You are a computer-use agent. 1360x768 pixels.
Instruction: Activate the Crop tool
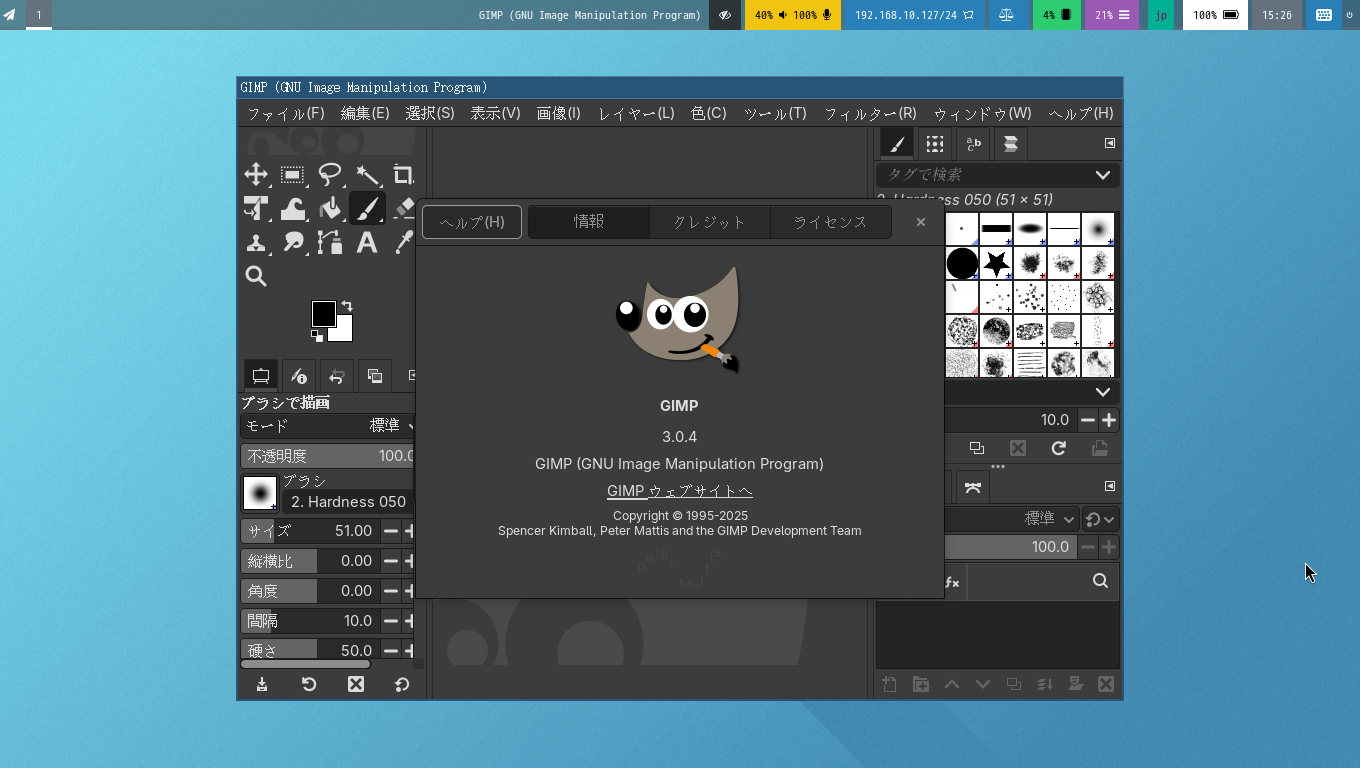[x=403, y=175]
